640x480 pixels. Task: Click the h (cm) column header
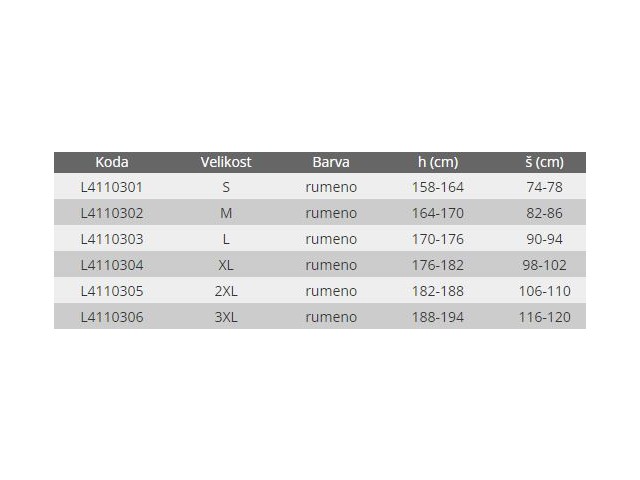coord(436,162)
